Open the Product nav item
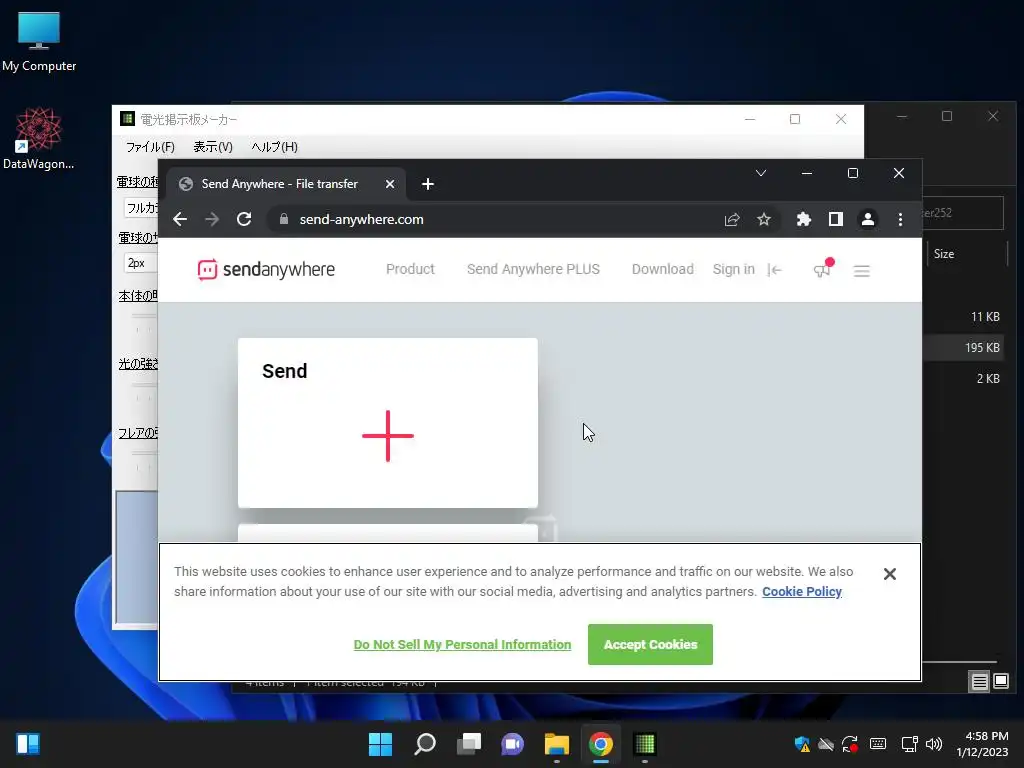The height and width of the screenshot is (768, 1024). click(410, 269)
